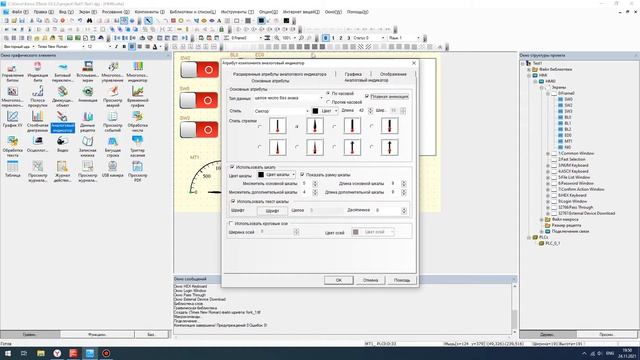Viewport: 640px width, 360px height.
Task: Enable the Использовать круговые оси checkbox
Action: pos(231,223)
